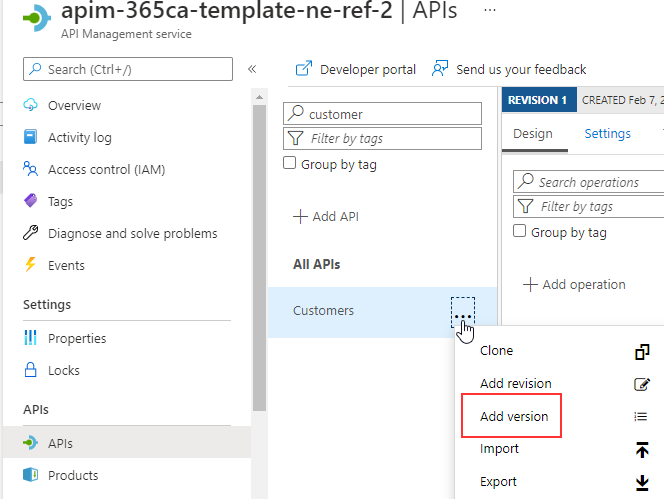Open Diagnose and solve problems
The image size is (664, 499).
tap(133, 234)
